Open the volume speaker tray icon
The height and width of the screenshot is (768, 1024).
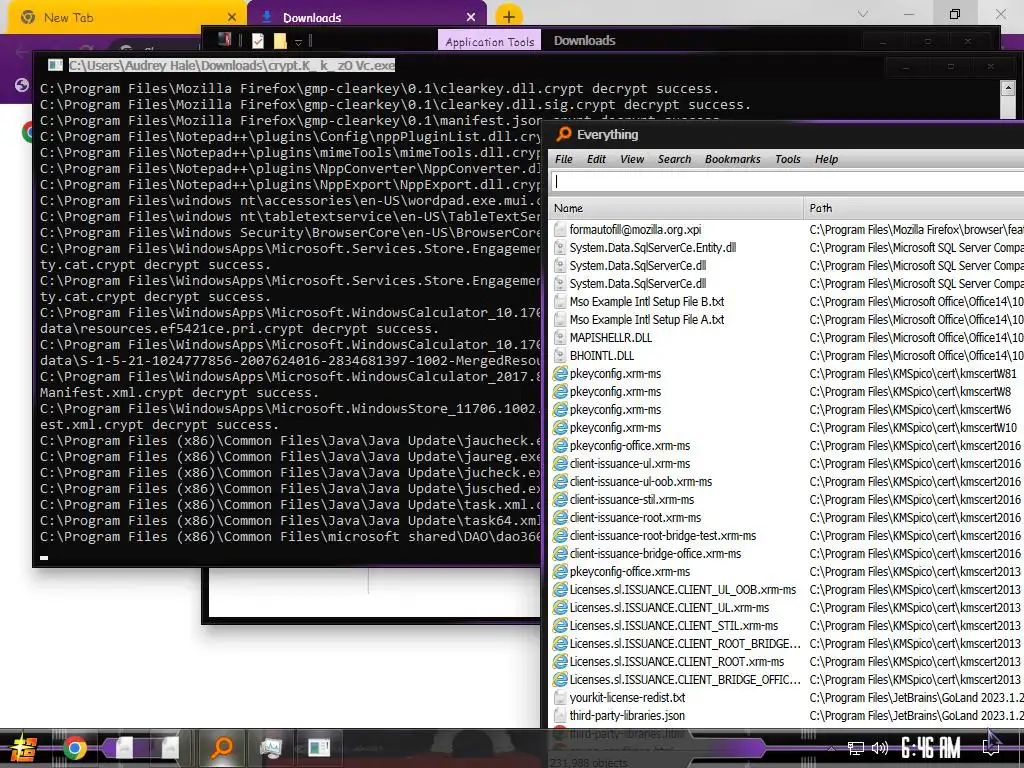pyautogui.click(x=880, y=748)
